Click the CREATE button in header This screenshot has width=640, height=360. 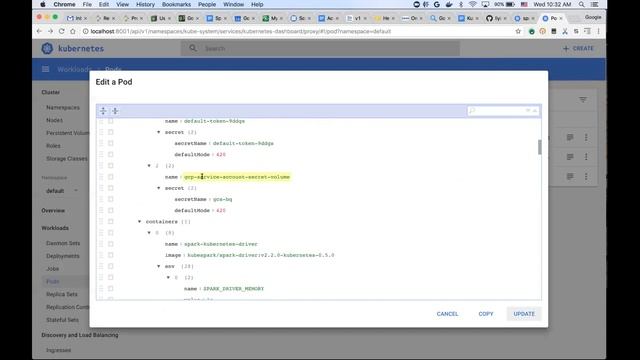click(578, 48)
